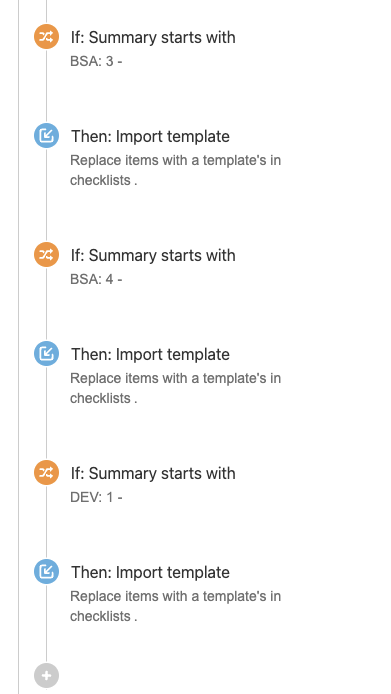Click the checklist description under the first Import template

[175, 170]
